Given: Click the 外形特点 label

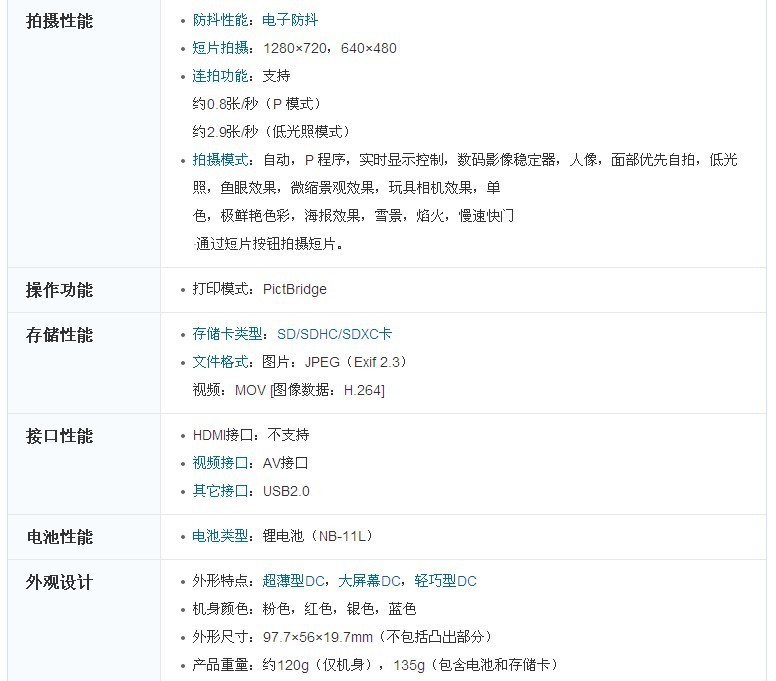Looking at the screenshot, I should tap(220, 581).
